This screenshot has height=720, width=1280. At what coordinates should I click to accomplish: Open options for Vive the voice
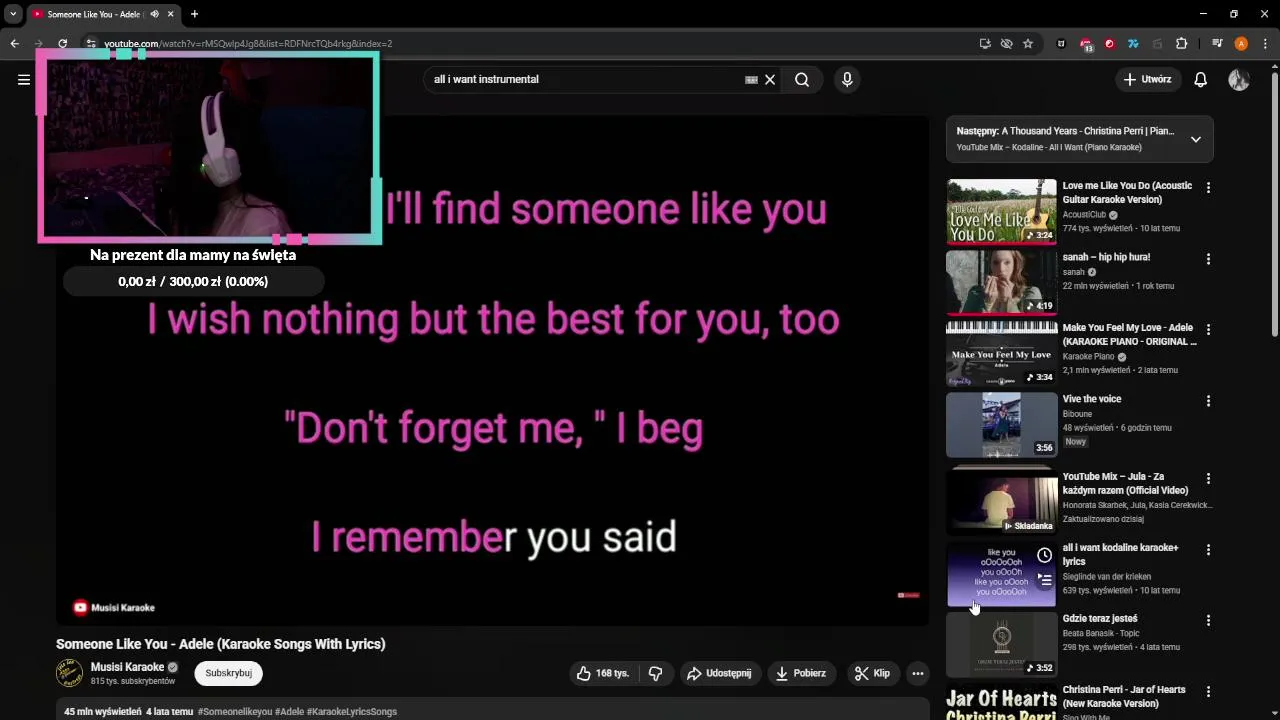1208,401
